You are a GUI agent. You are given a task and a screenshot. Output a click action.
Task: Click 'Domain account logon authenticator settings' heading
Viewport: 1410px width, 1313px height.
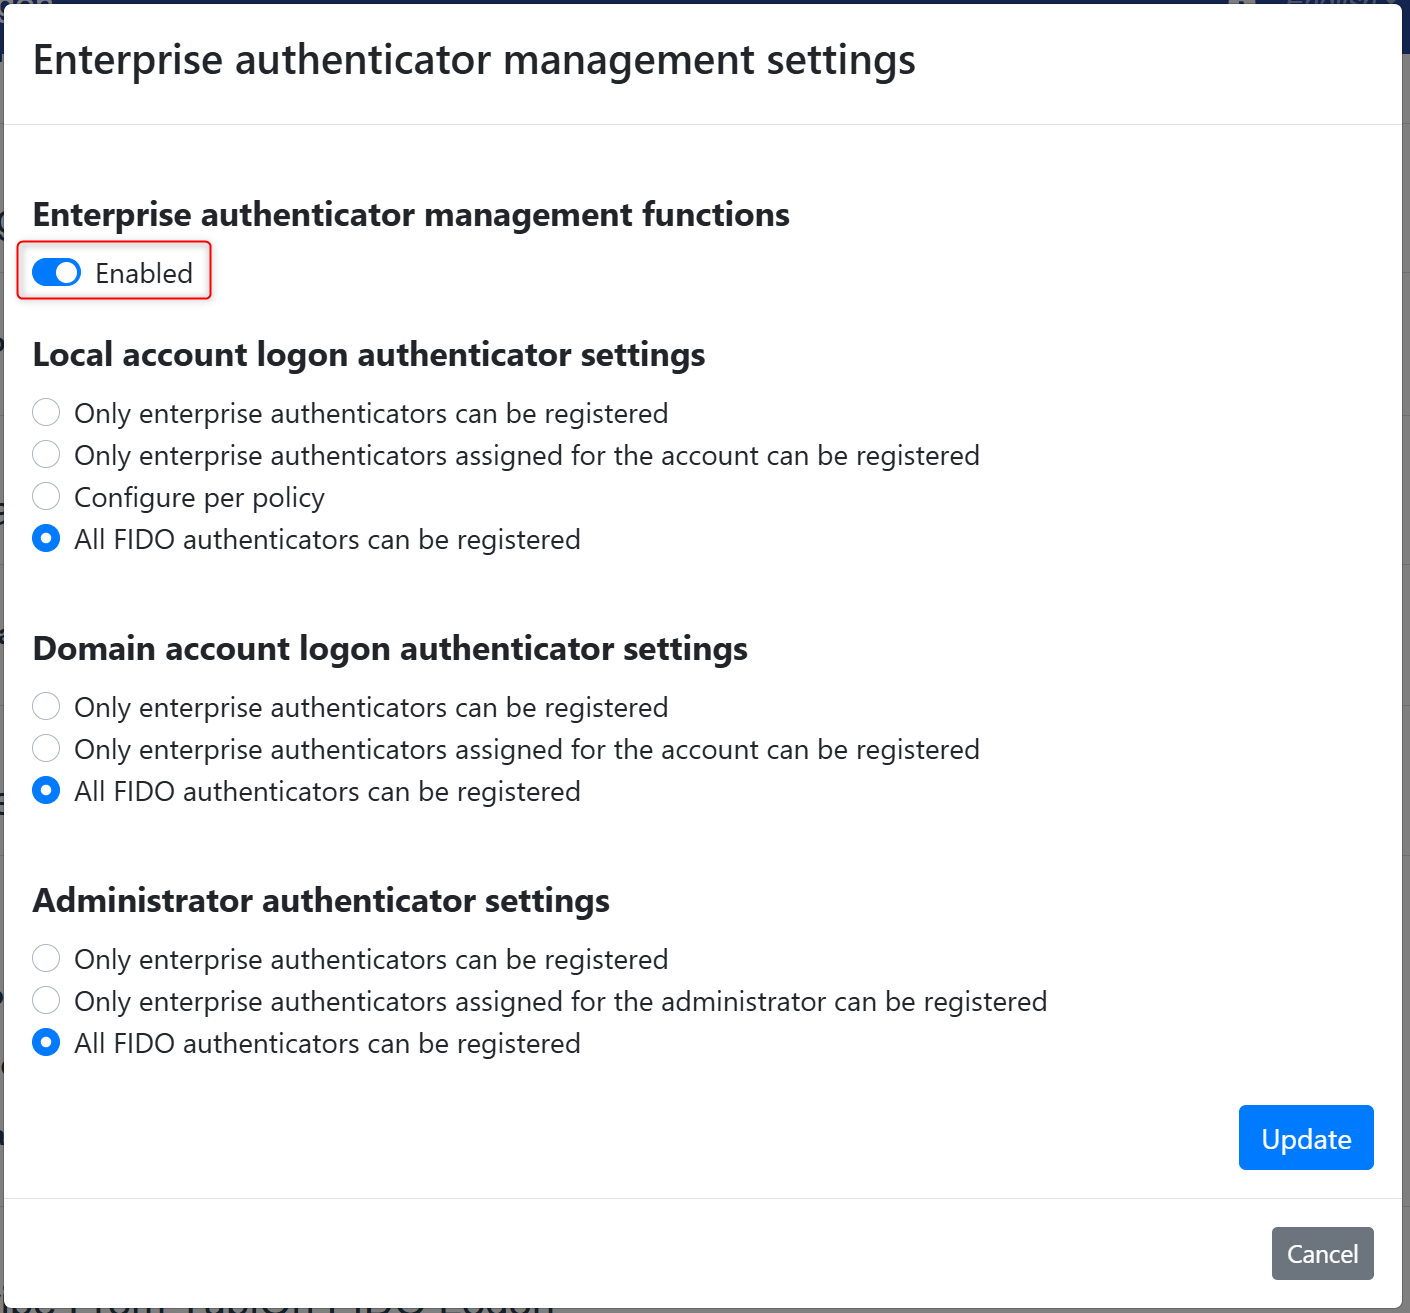(390, 649)
